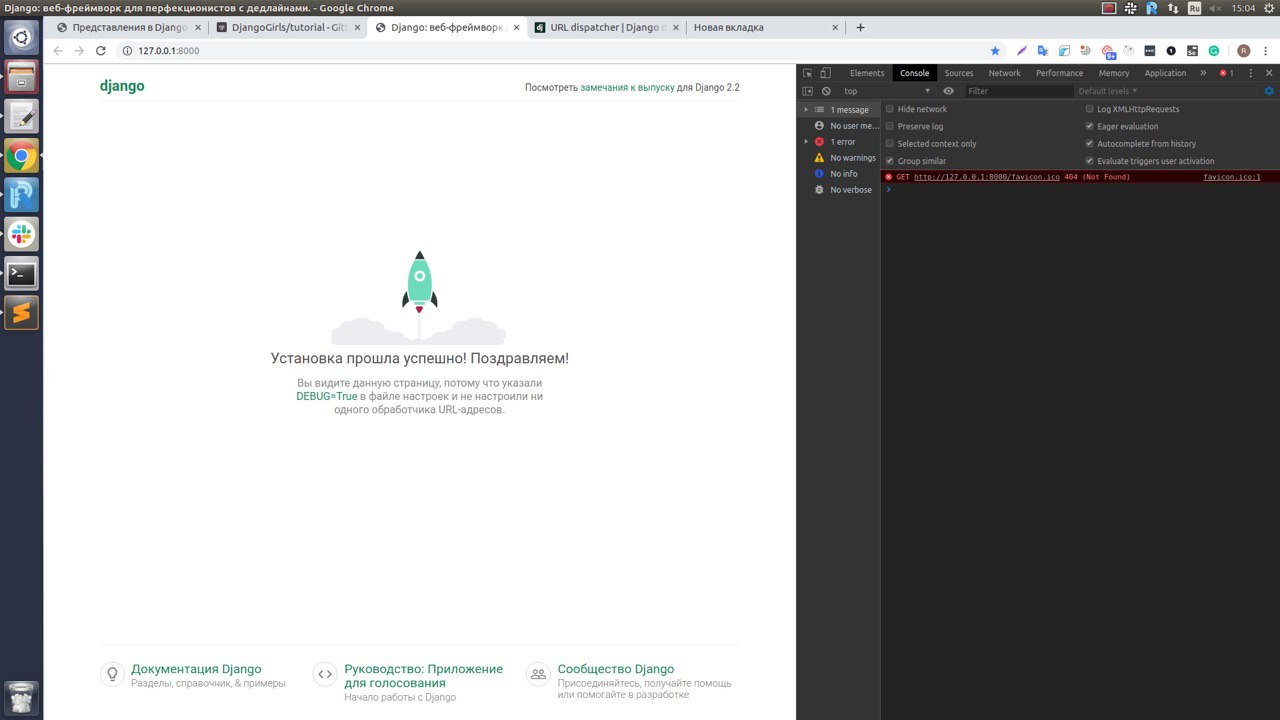Open the 'Сообщество Django' link
Viewport: 1280px width, 720px height.
[x=616, y=669]
